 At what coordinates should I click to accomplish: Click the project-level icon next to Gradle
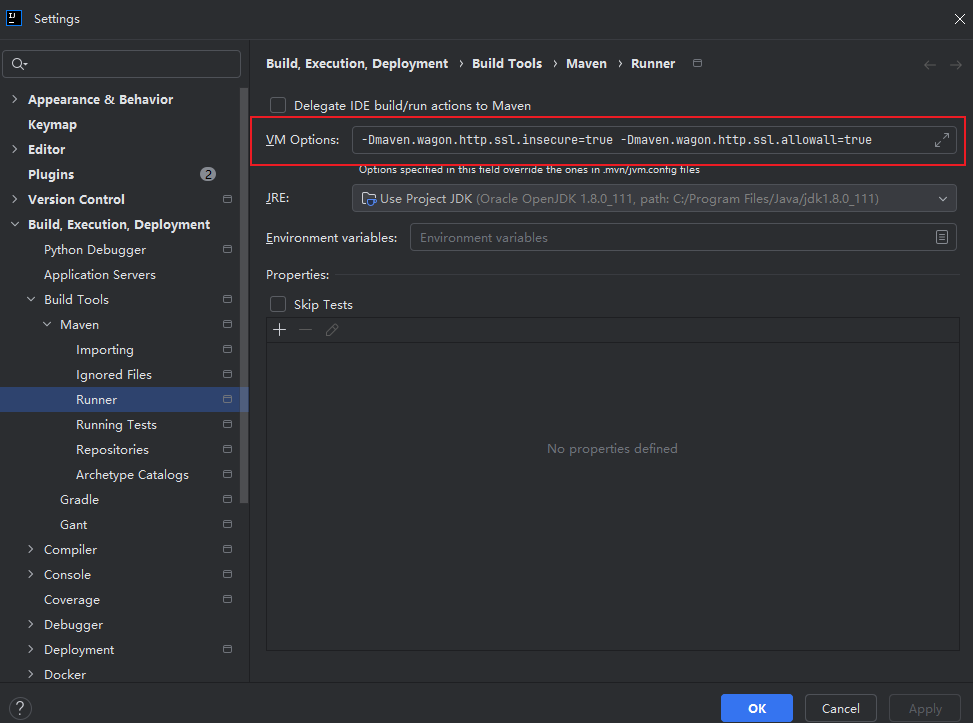[227, 500]
